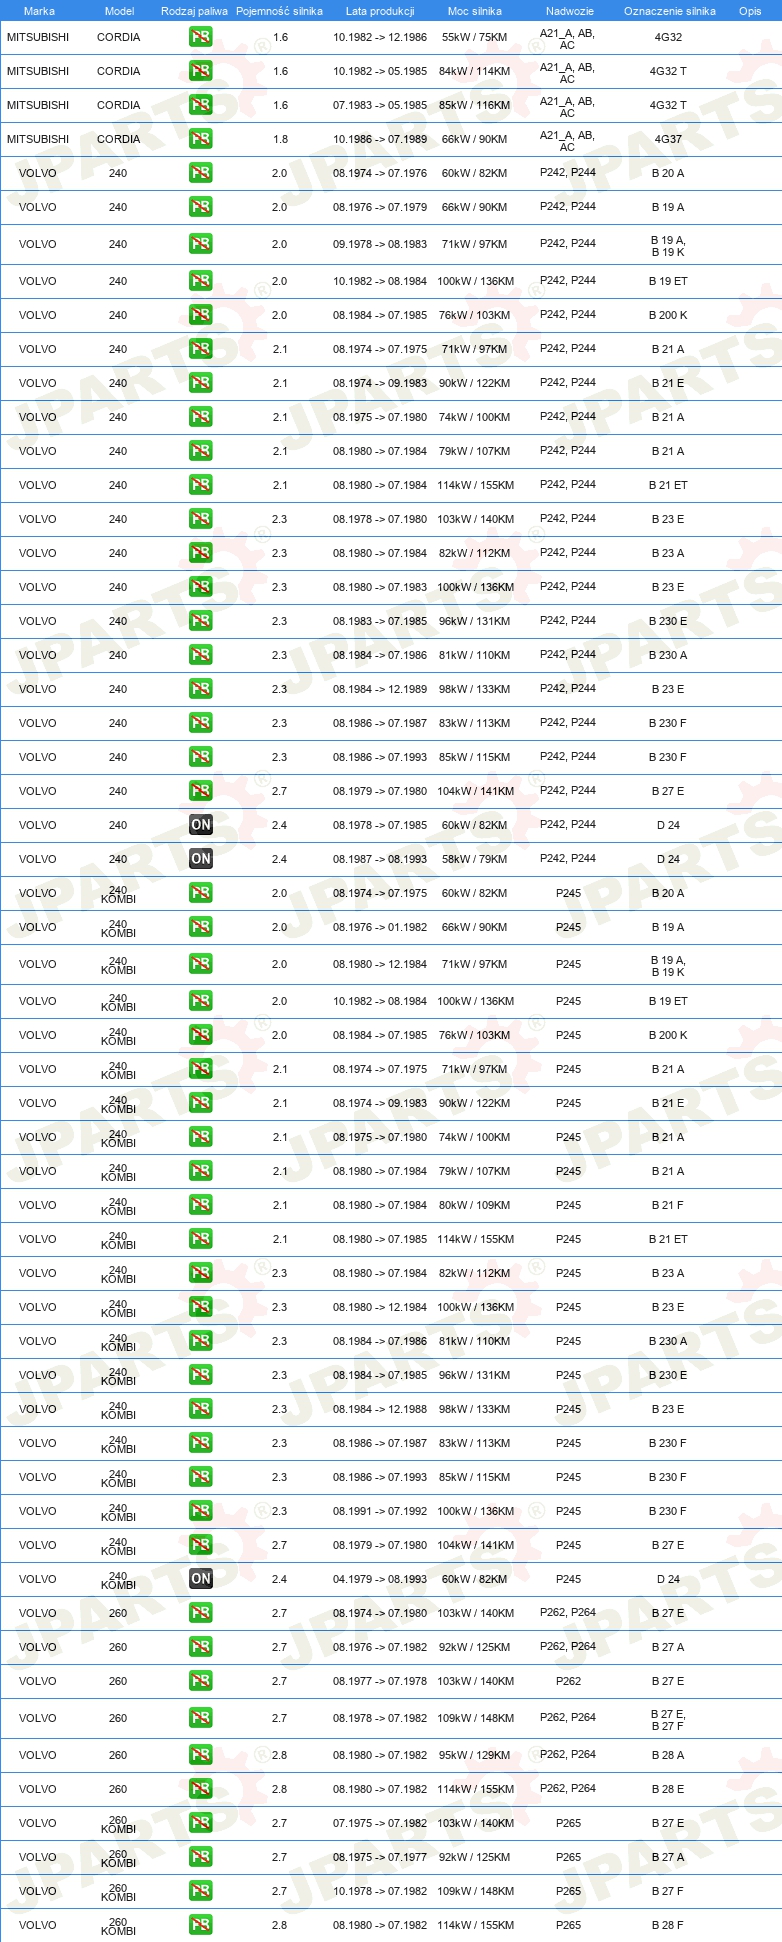This screenshot has height=1942, width=782.
Task: Click petrol icon in Cordia 55kW / 75KM row
Action: (x=200, y=37)
